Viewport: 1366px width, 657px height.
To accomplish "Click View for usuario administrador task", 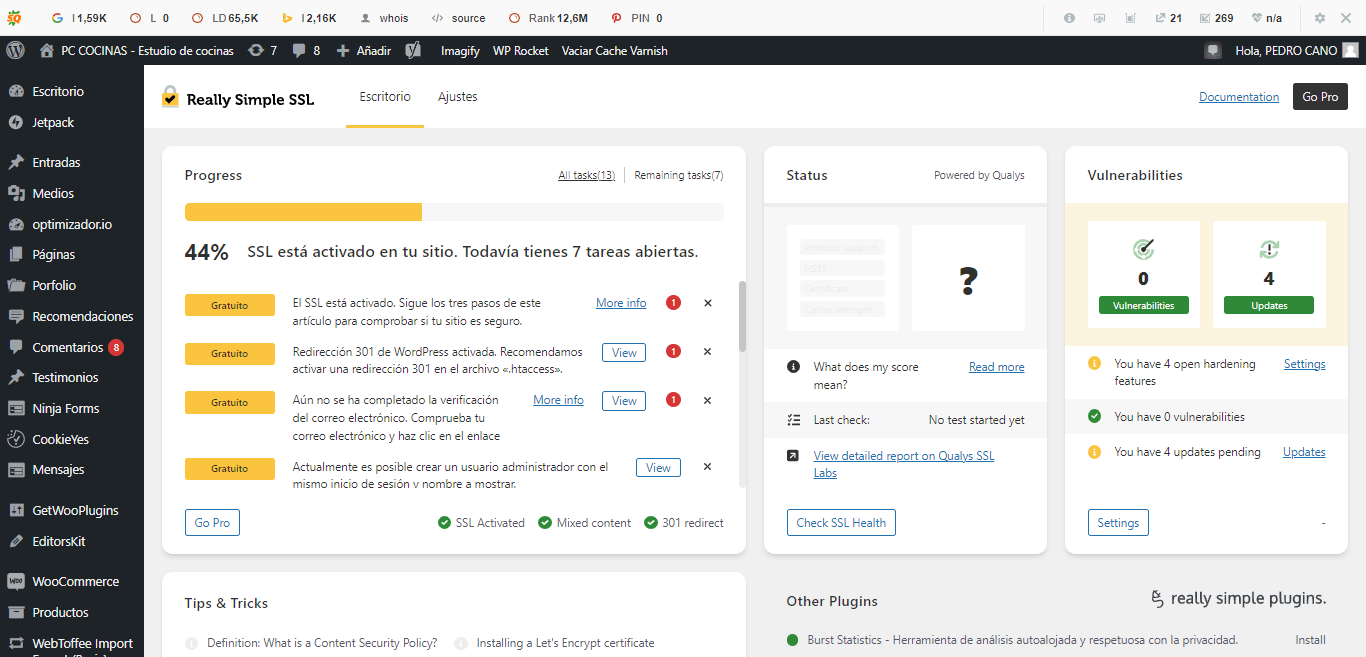I will (x=658, y=467).
